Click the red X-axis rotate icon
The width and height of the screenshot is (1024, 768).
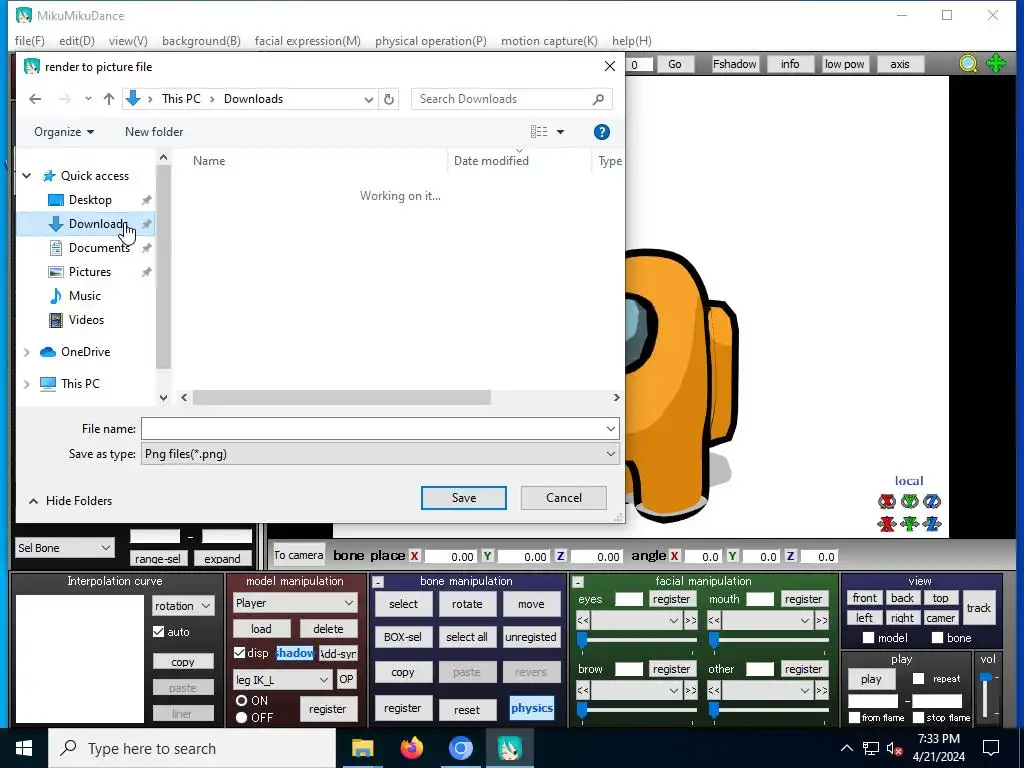tap(887, 501)
